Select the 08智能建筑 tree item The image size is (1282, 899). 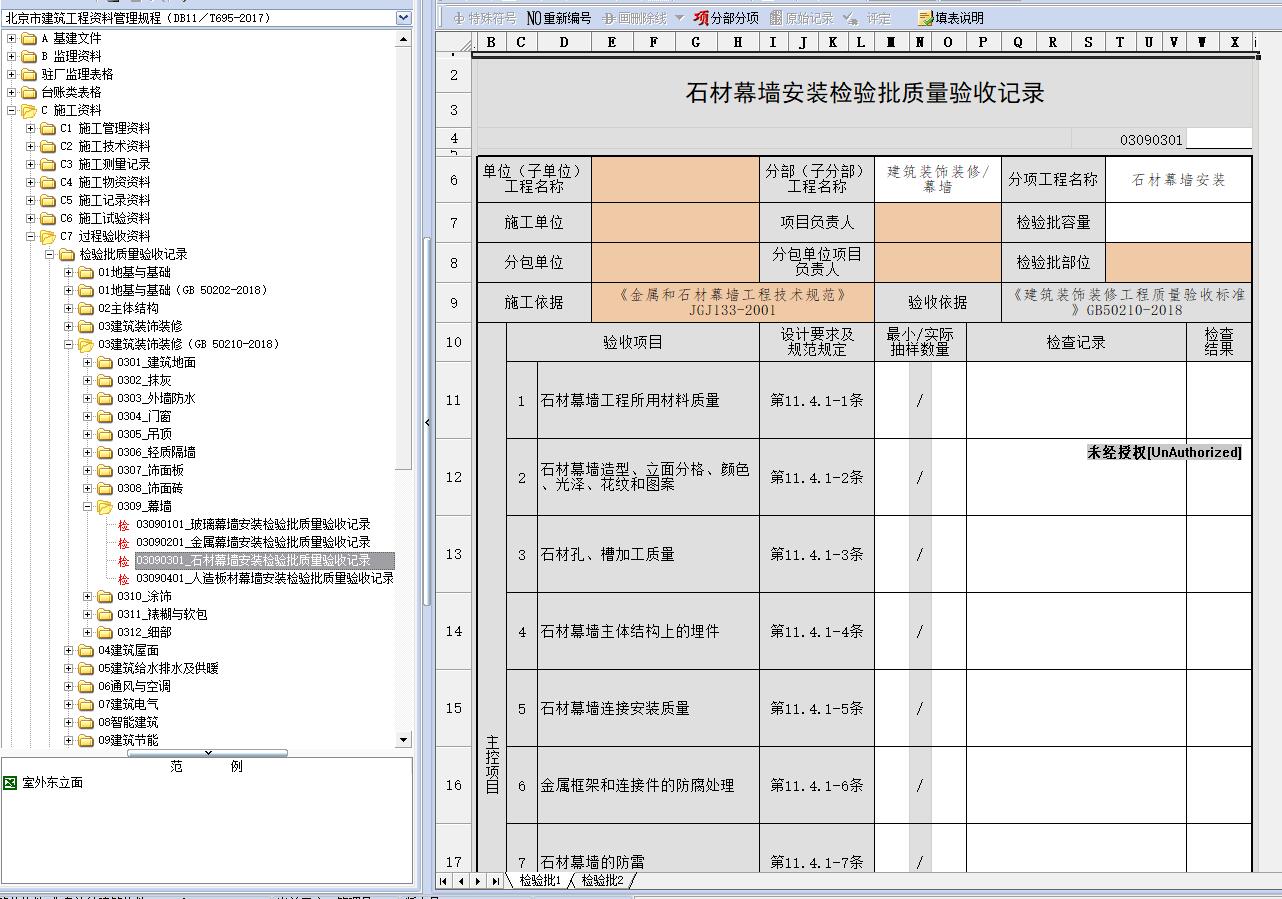128,722
